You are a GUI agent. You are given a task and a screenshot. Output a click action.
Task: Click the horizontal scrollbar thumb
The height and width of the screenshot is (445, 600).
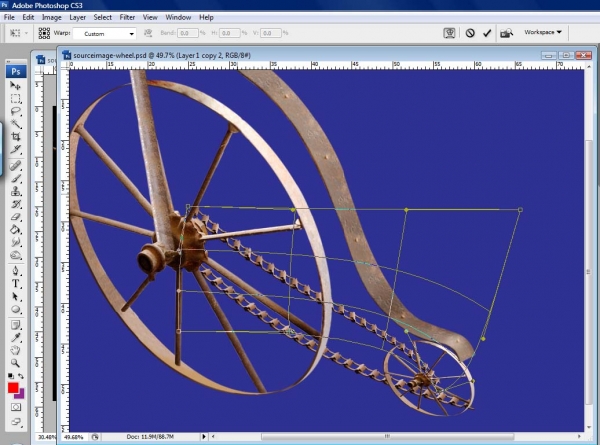(x=387, y=437)
